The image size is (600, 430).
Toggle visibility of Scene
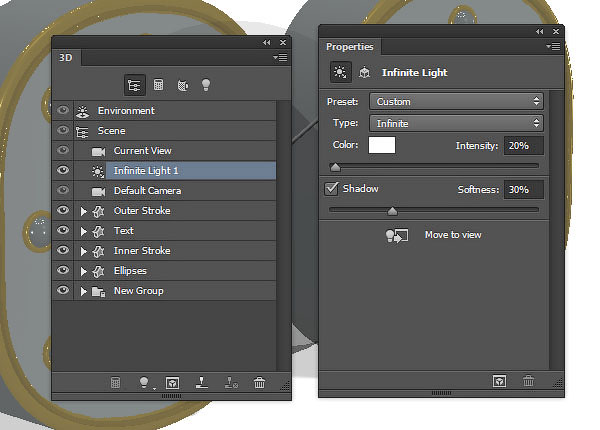point(63,130)
